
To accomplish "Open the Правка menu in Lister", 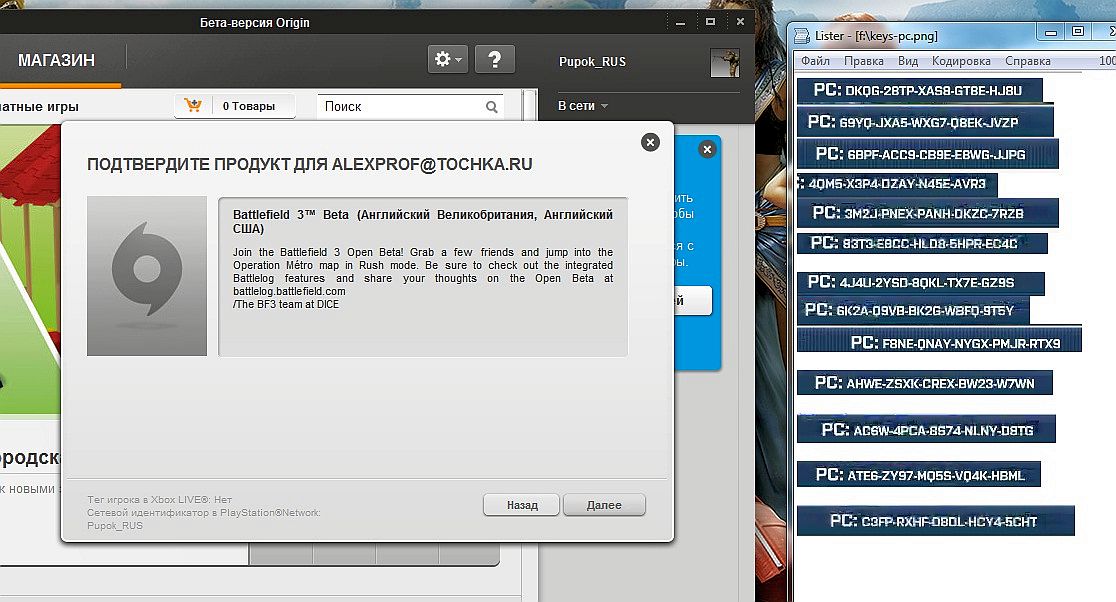I will [x=863, y=61].
